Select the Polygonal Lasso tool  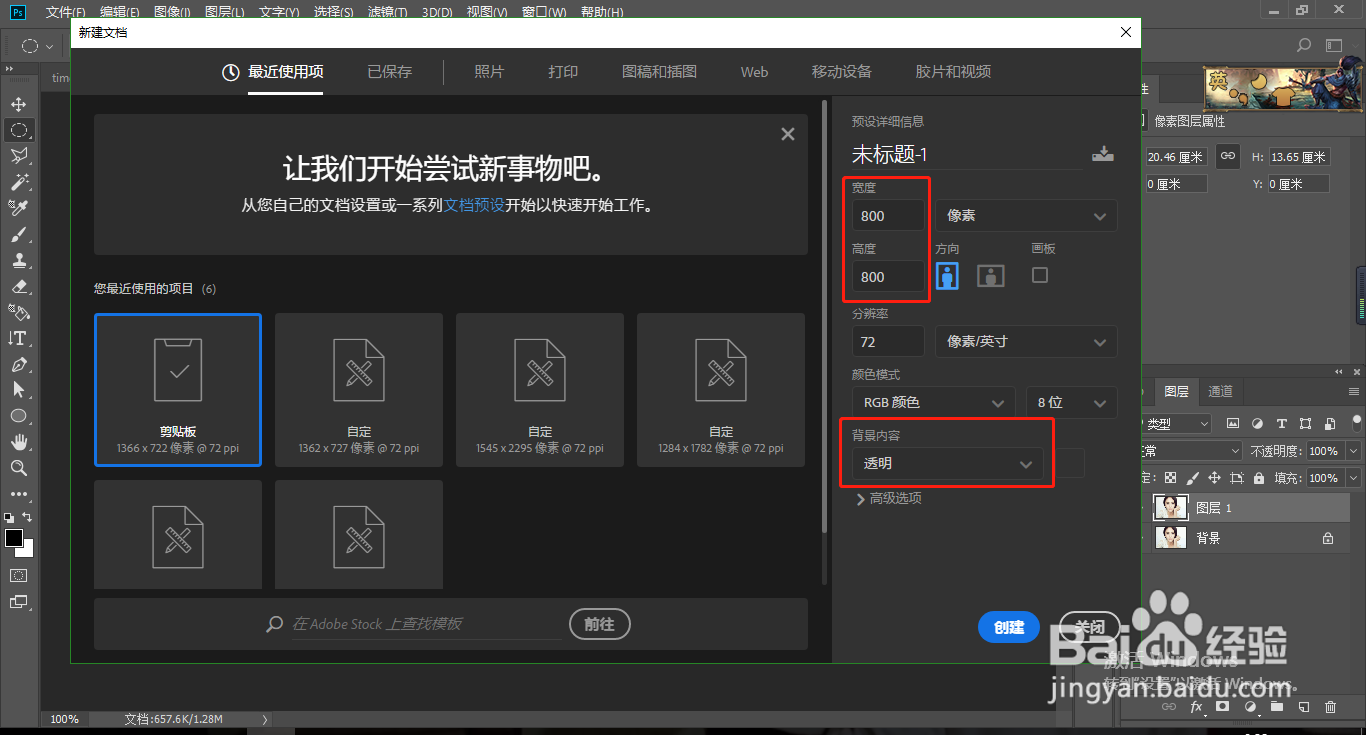[18, 156]
